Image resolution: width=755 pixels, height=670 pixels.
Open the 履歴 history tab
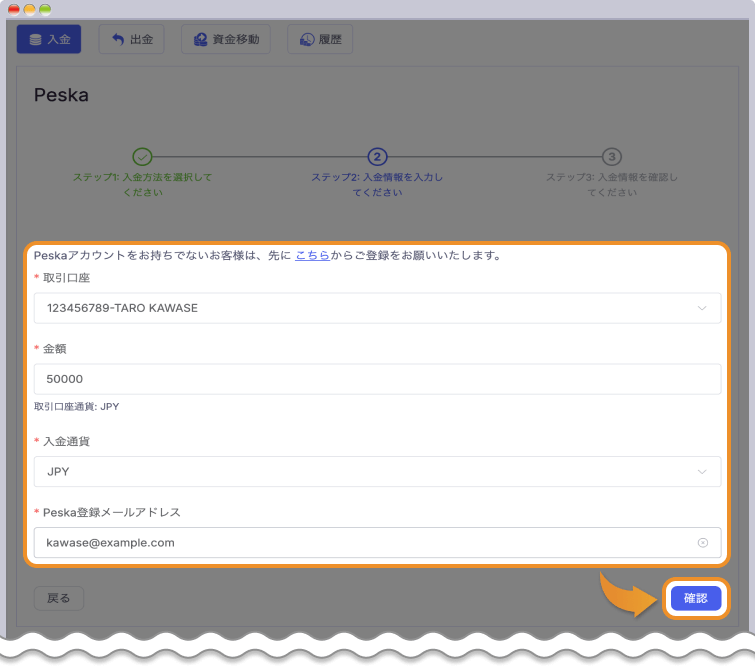320,39
